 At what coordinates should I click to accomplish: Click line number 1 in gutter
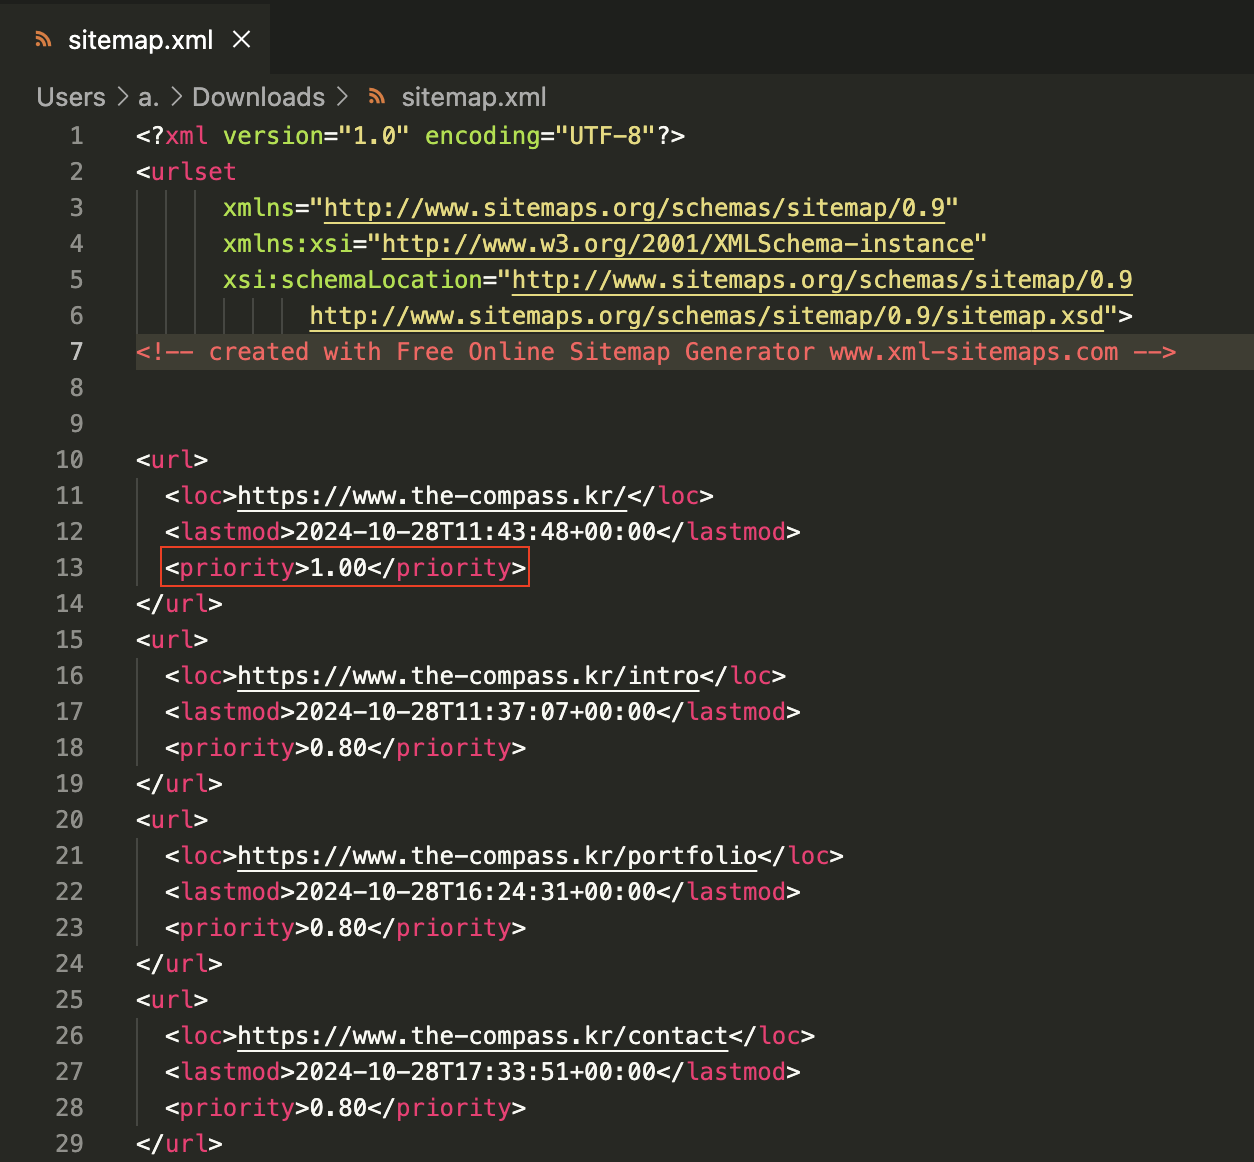pos(77,136)
